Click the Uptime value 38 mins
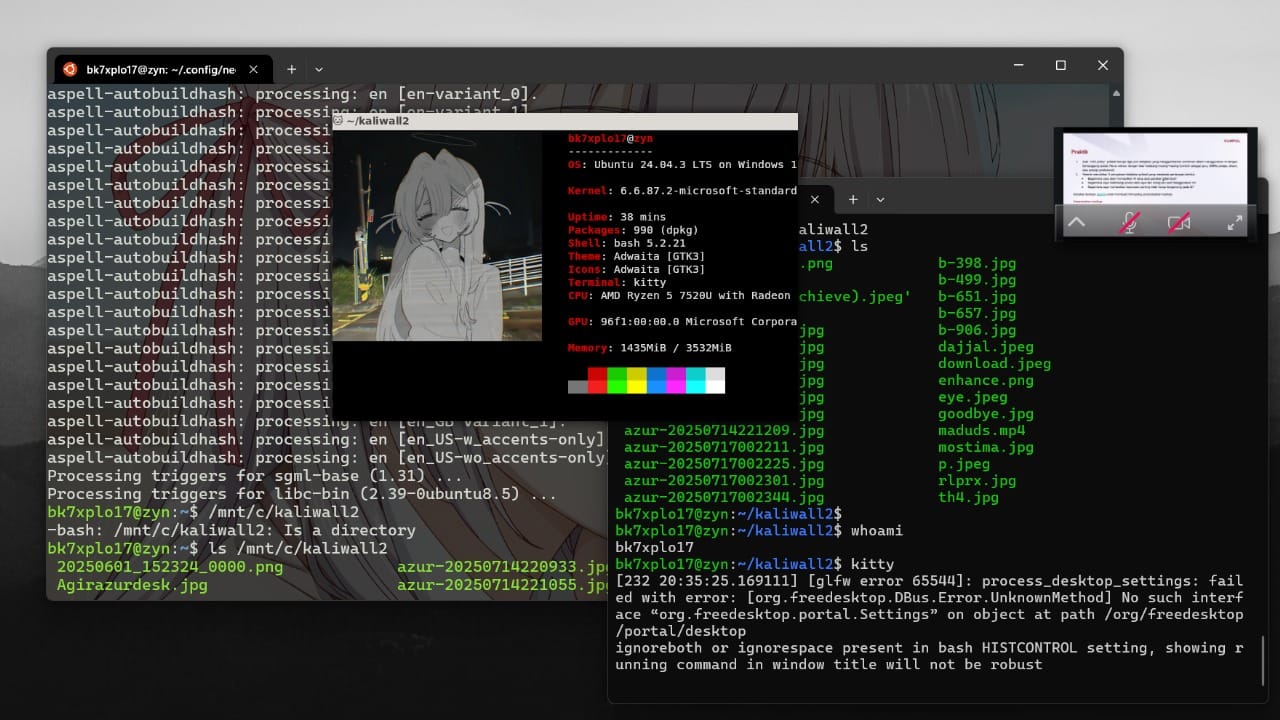Viewport: 1280px width, 720px height. click(x=643, y=217)
